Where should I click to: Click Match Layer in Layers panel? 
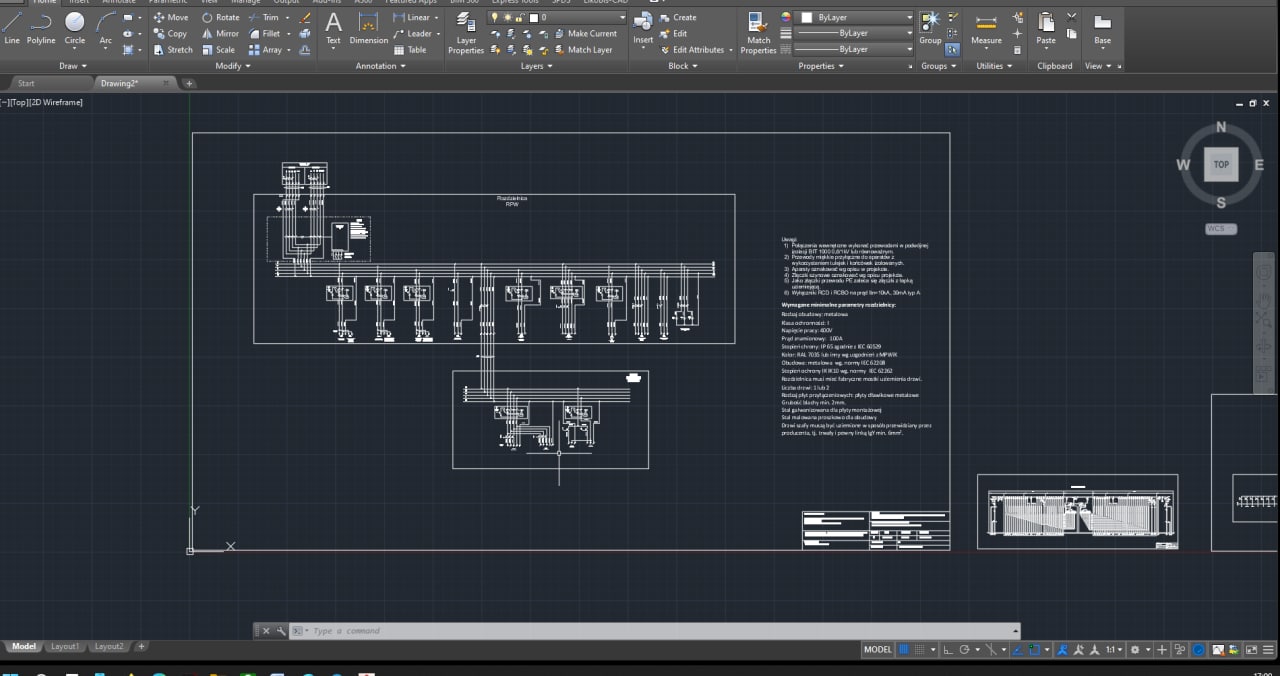click(x=582, y=49)
